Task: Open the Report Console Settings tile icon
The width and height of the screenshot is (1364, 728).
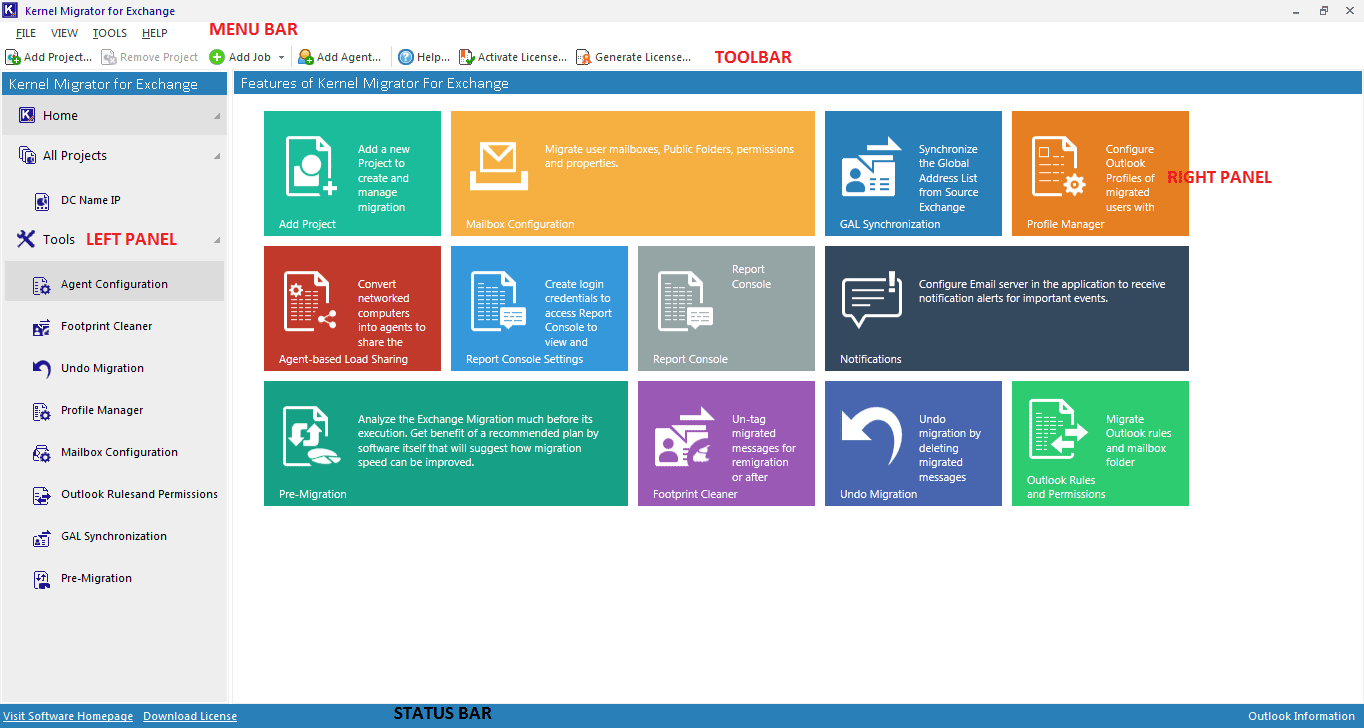Action: point(498,301)
